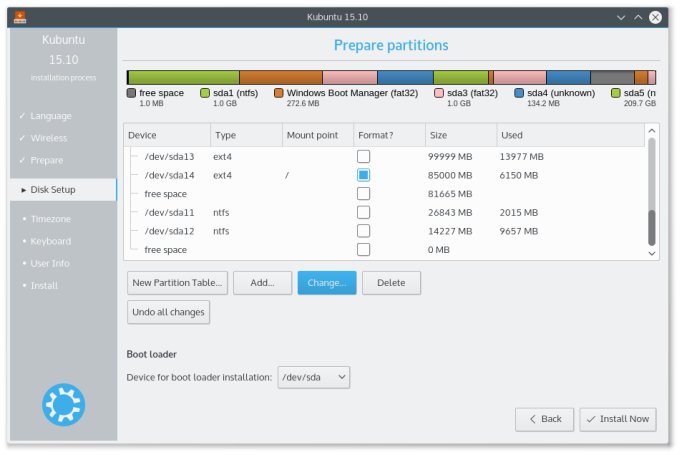Sort by the Used column header
The image size is (680, 455).
571,135
